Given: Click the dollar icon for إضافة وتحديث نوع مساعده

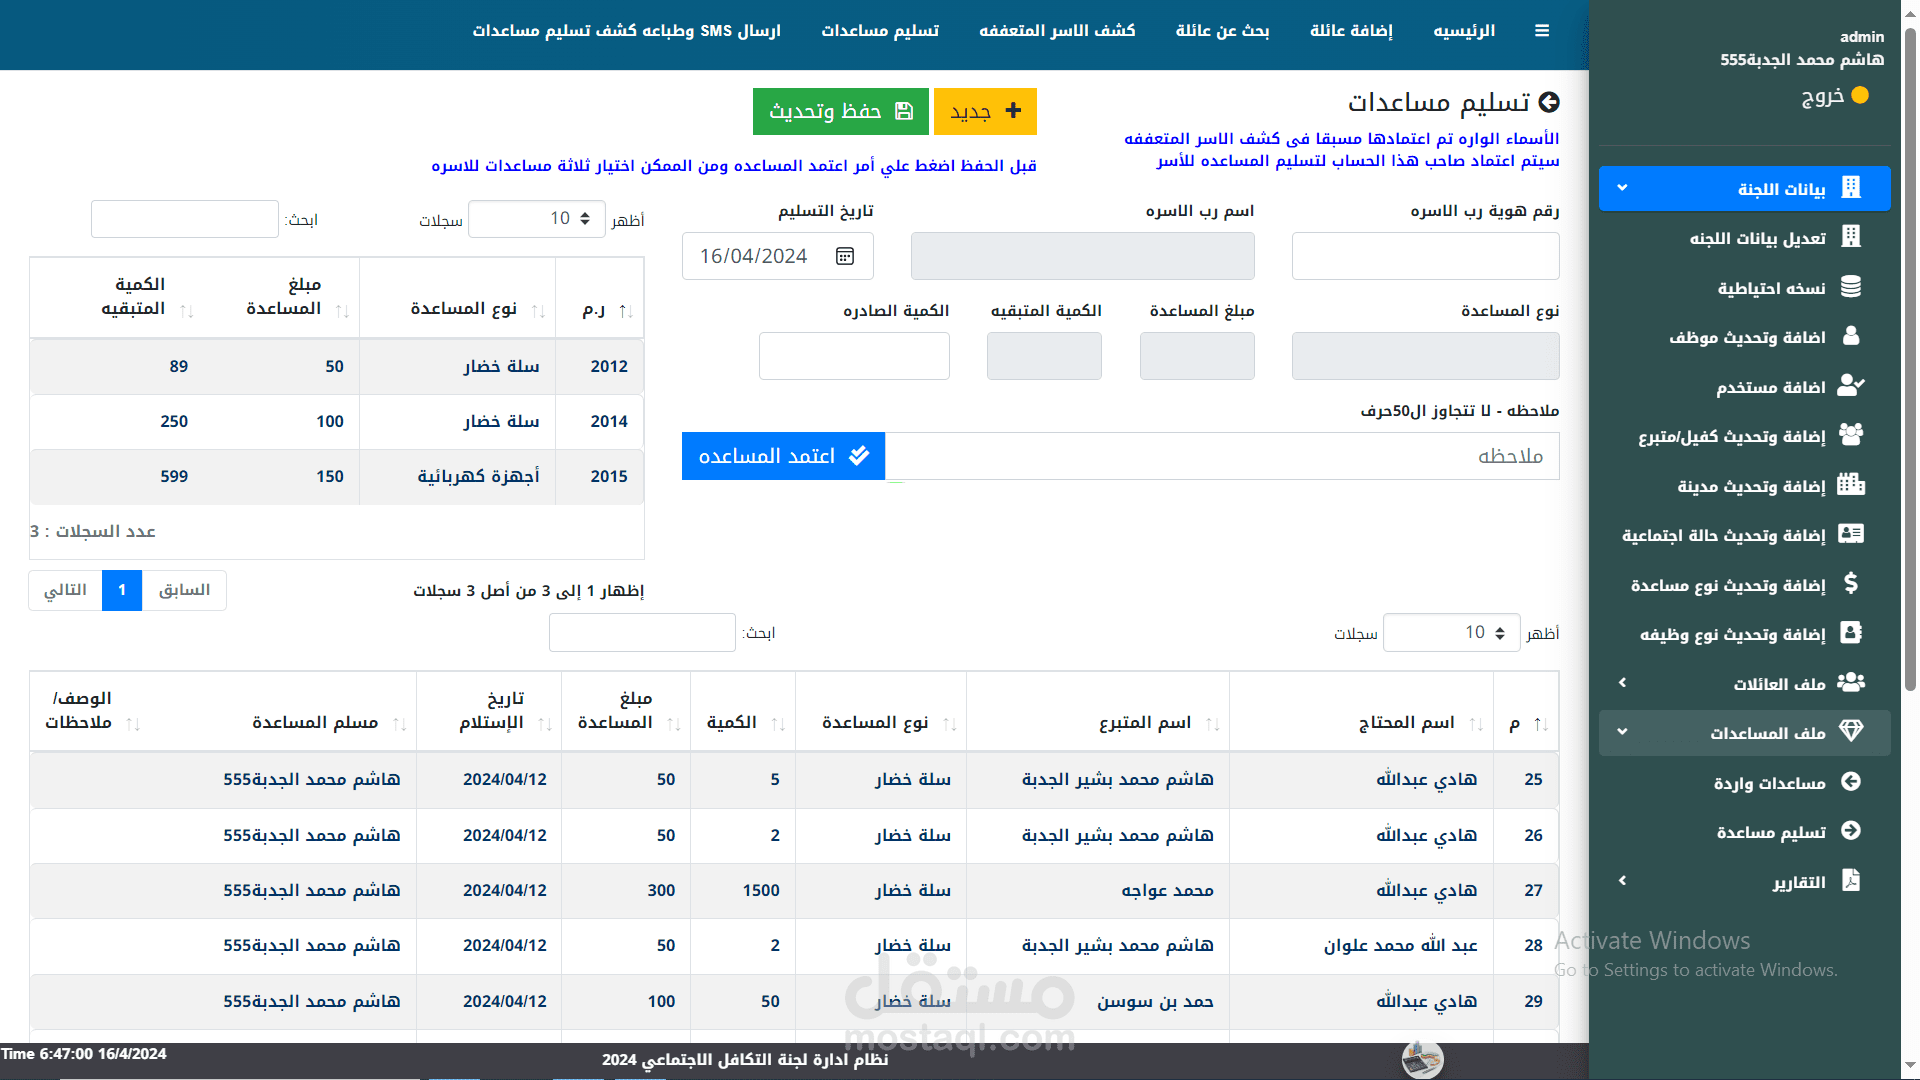Looking at the screenshot, I should (1851, 584).
